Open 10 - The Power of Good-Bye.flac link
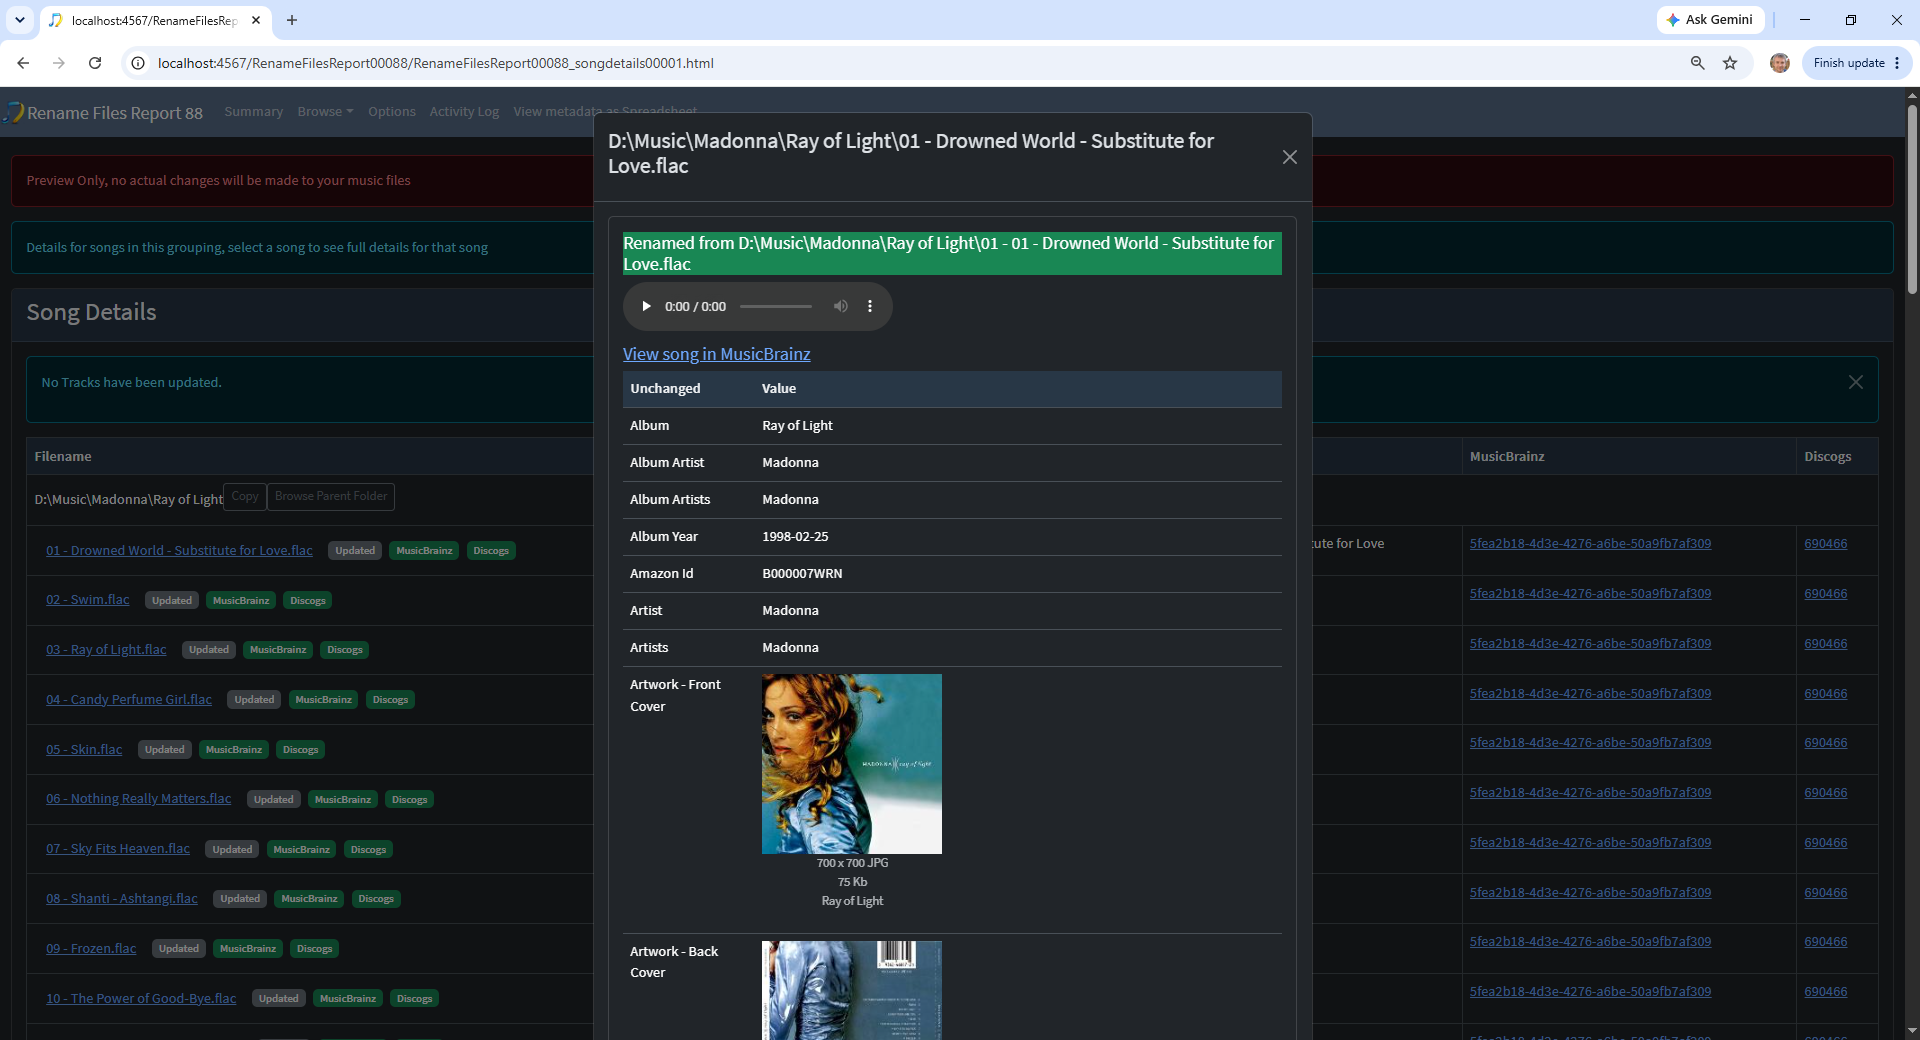The image size is (1920, 1040). [141, 999]
